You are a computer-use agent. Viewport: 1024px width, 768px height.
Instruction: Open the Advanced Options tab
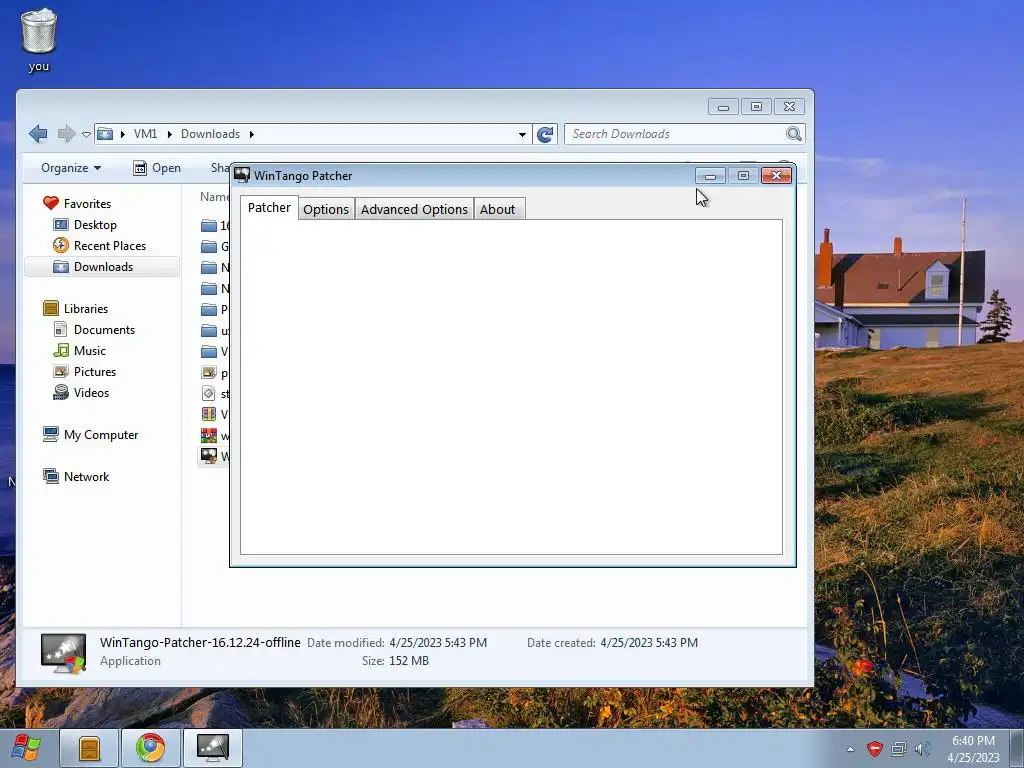coord(414,210)
